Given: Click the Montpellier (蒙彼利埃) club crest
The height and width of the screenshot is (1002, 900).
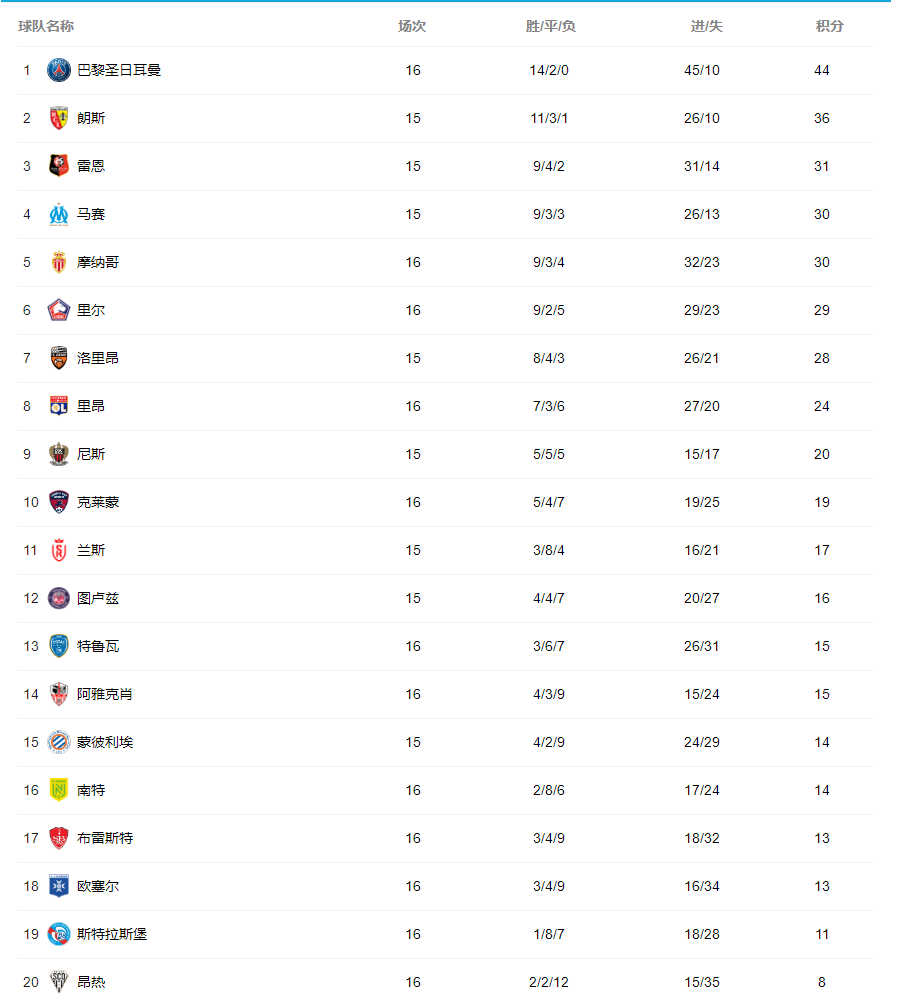Looking at the screenshot, I should click(59, 742).
